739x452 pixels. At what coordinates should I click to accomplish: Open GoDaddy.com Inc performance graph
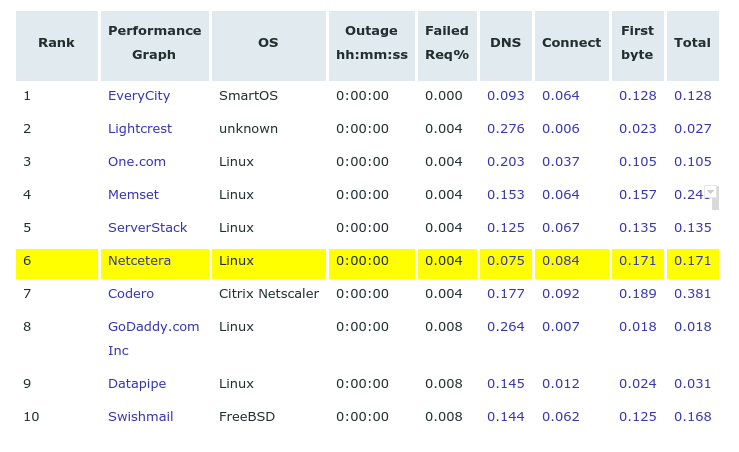click(153, 338)
